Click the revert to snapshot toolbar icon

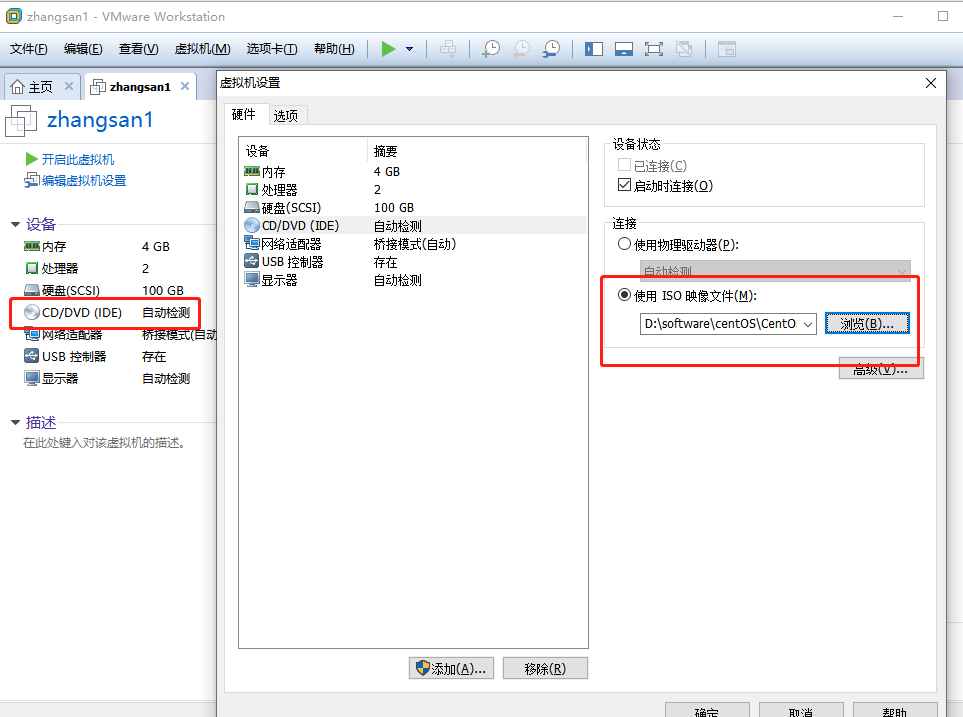coord(521,49)
